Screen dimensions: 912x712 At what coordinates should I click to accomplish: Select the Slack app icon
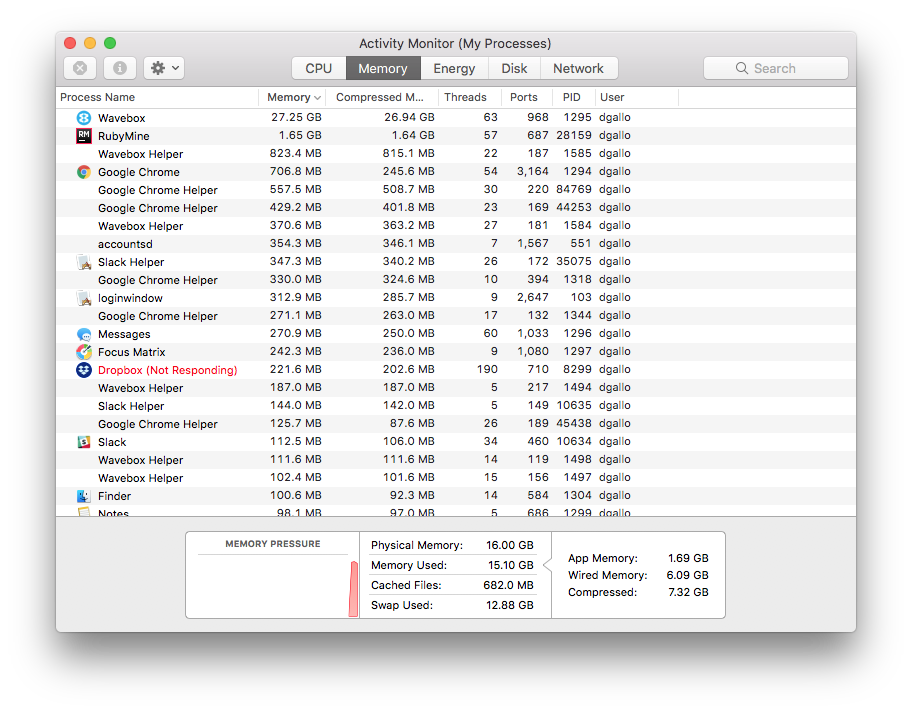(x=84, y=442)
